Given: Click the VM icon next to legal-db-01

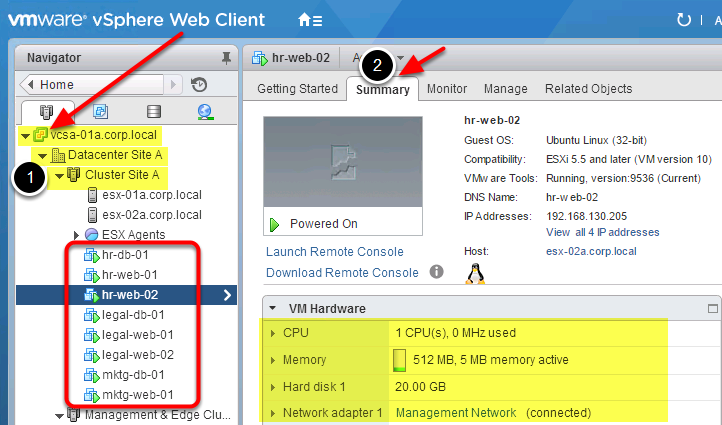Looking at the screenshot, I should click(92, 315).
